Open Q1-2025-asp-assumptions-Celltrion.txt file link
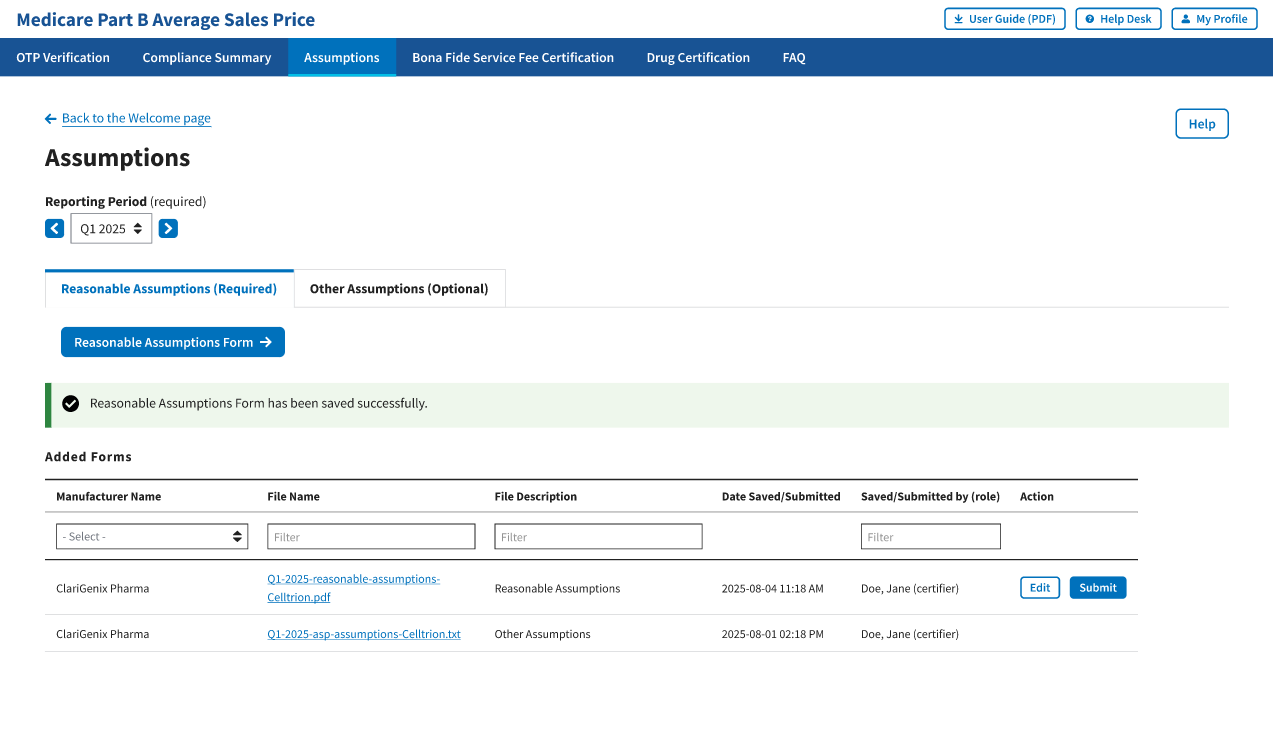Image resolution: width=1273 pixels, height=737 pixels. (364, 634)
